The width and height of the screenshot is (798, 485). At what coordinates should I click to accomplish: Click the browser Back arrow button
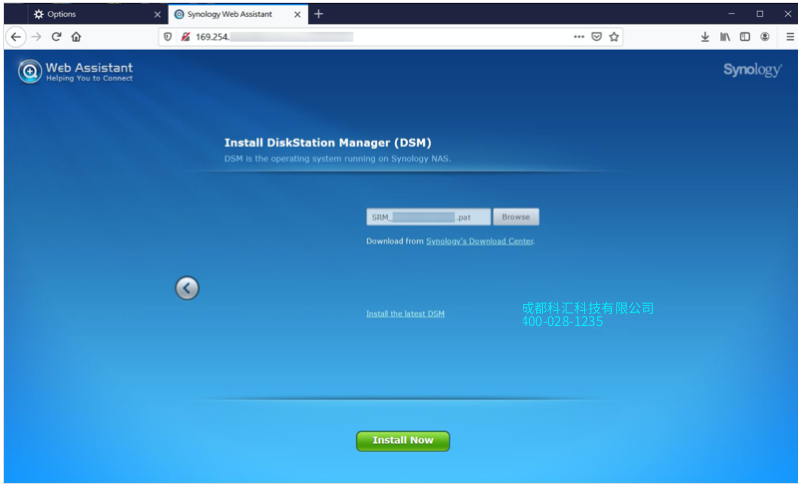pyautogui.click(x=16, y=37)
